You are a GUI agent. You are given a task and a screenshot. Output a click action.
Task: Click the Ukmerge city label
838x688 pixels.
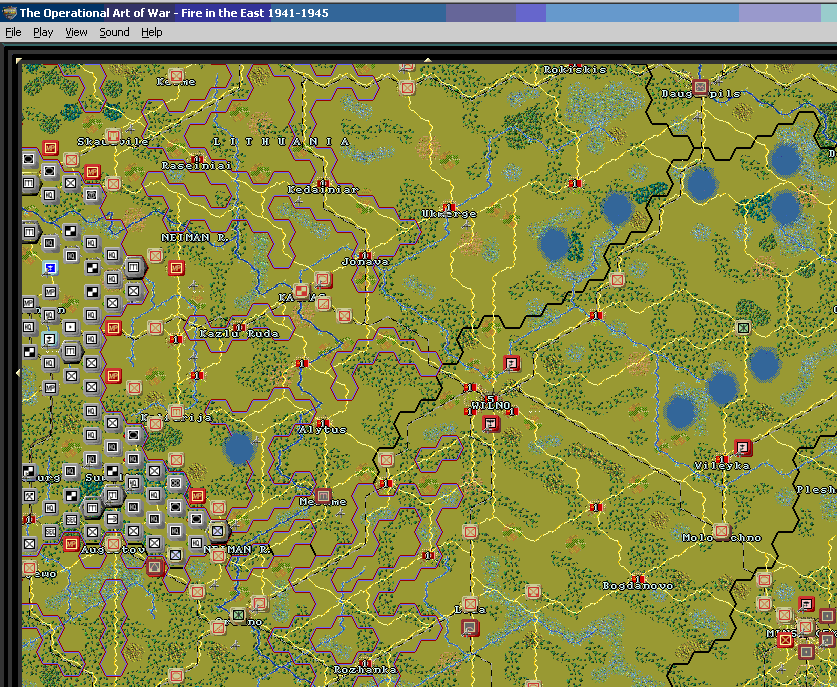click(x=449, y=214)
